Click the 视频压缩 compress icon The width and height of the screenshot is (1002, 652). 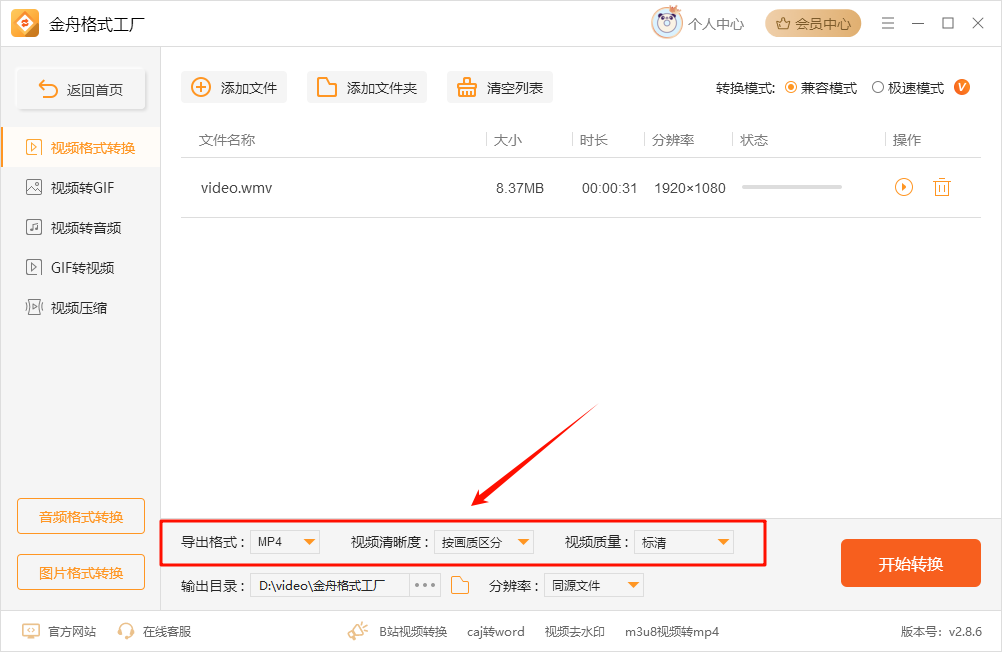point(34,307)
